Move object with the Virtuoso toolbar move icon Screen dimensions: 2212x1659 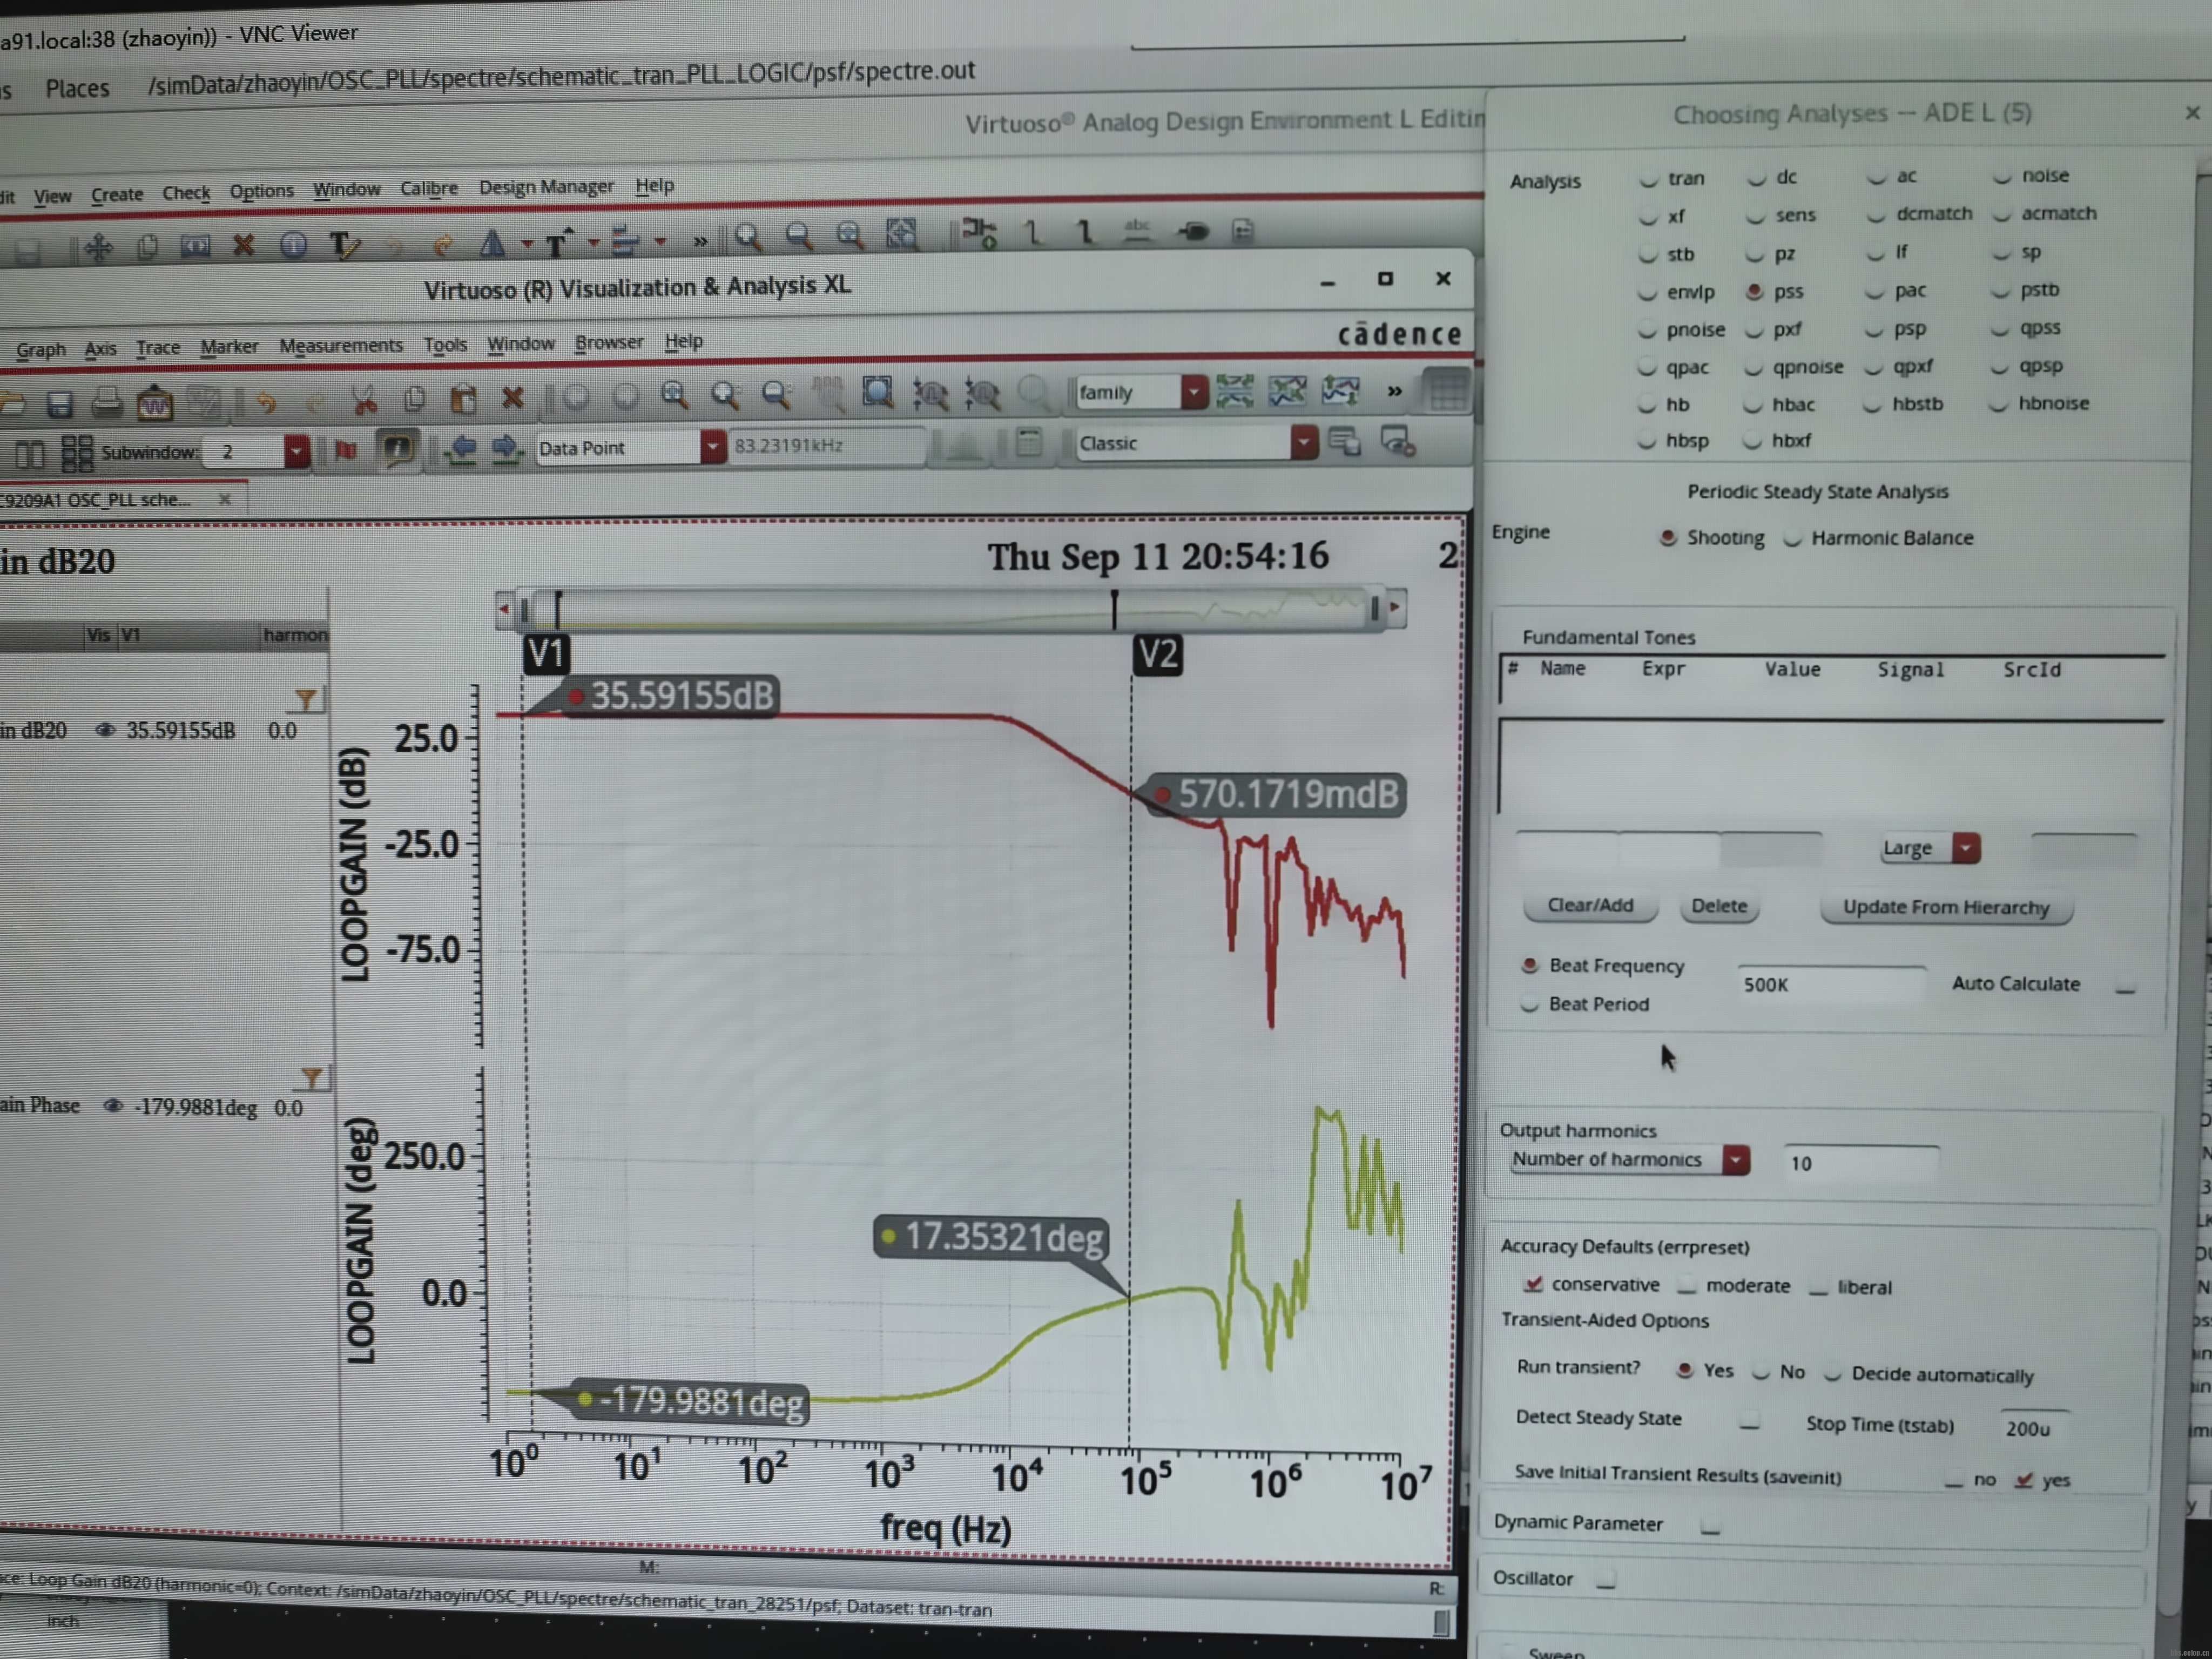point(98,247)
